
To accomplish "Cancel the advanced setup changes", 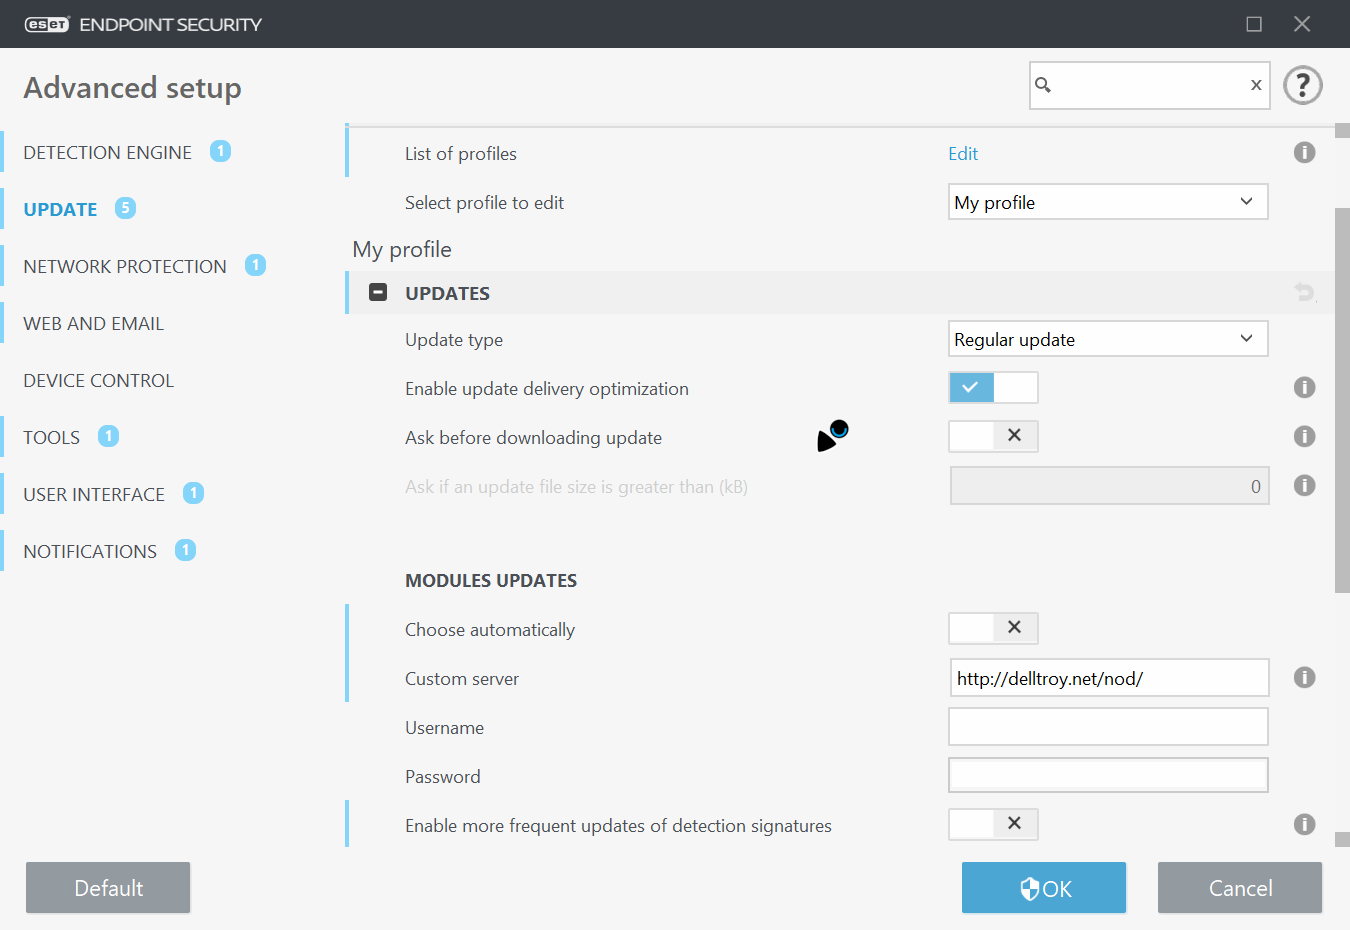I will coord(1240,888).
